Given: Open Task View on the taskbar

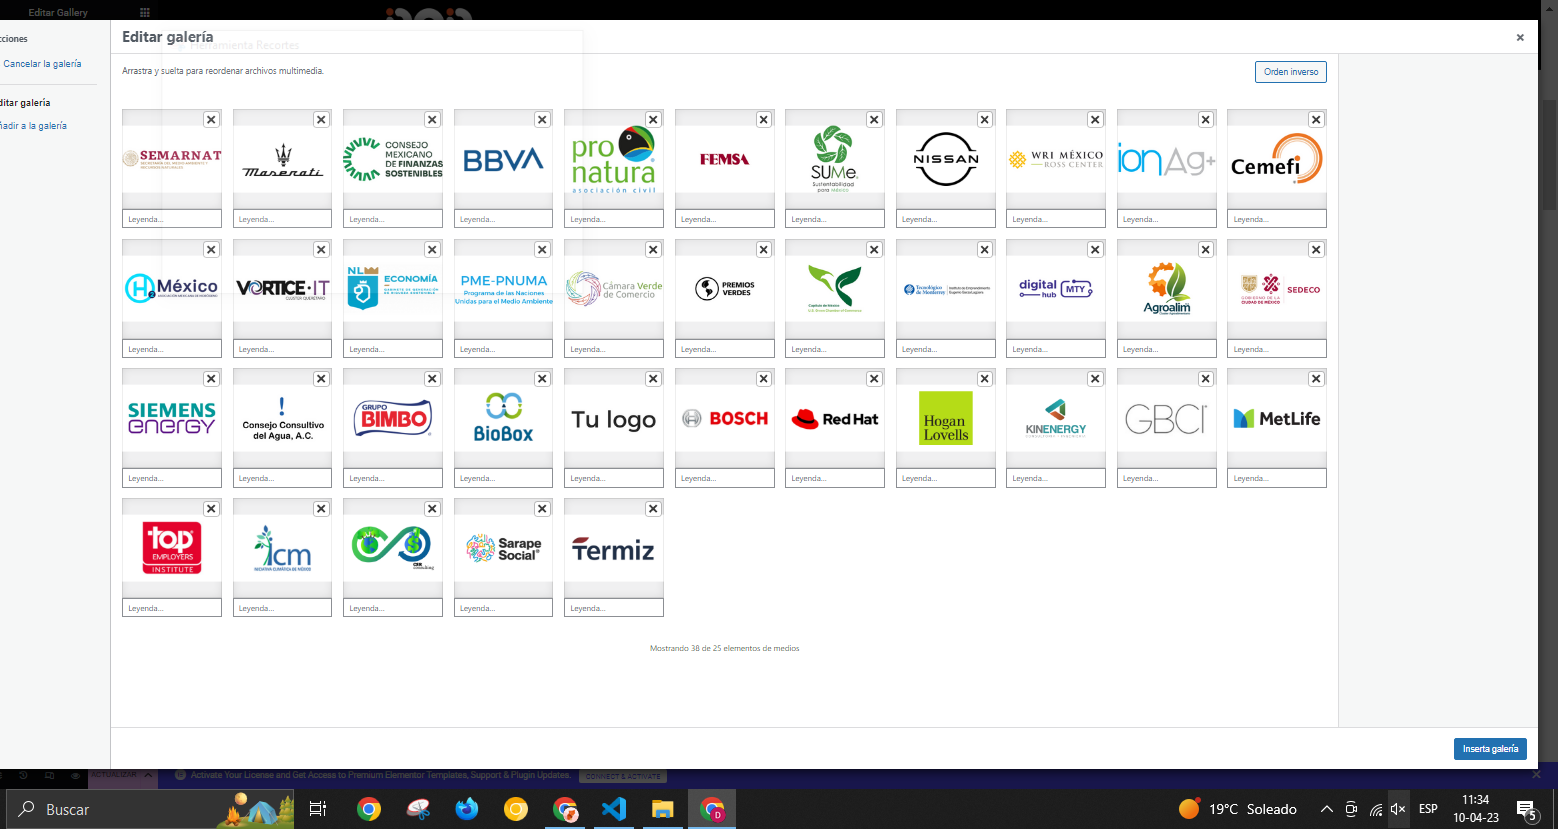Looking at the screenshot, I should 318,809.
